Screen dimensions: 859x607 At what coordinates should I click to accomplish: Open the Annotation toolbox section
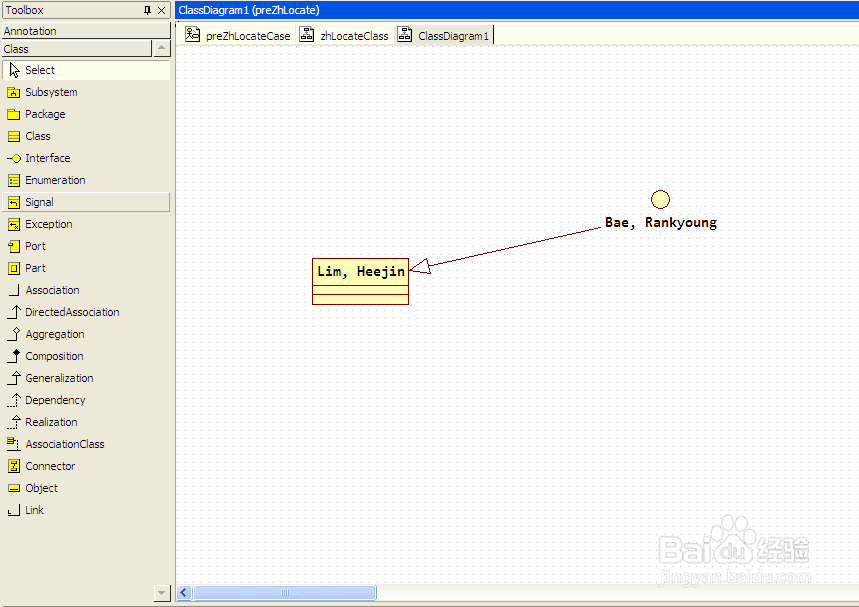point(86,31)
